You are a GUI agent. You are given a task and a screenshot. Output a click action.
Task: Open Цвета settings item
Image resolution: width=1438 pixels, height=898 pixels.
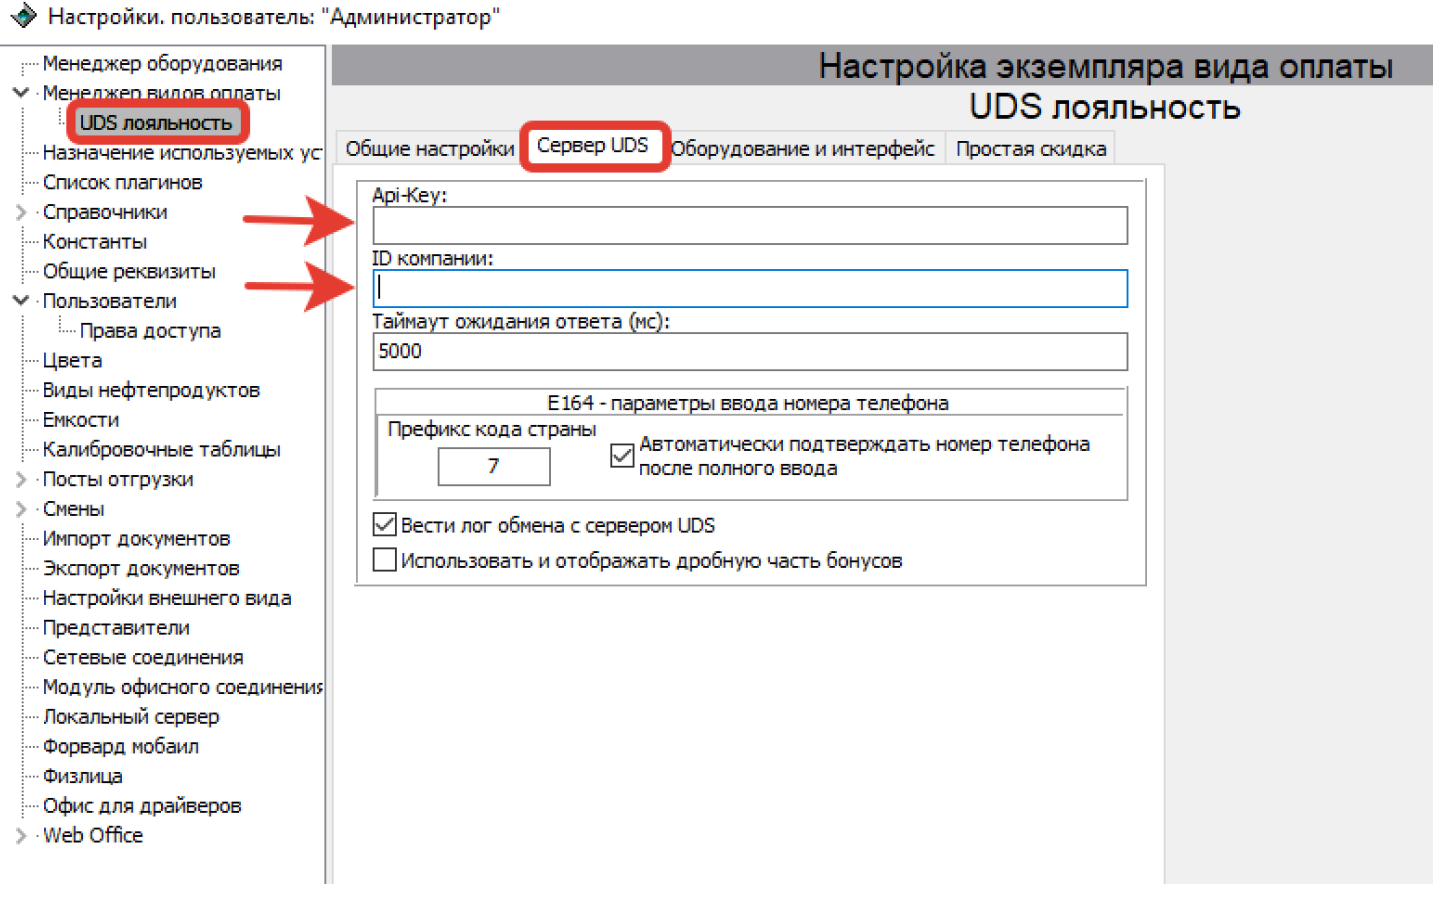point(72,361)
